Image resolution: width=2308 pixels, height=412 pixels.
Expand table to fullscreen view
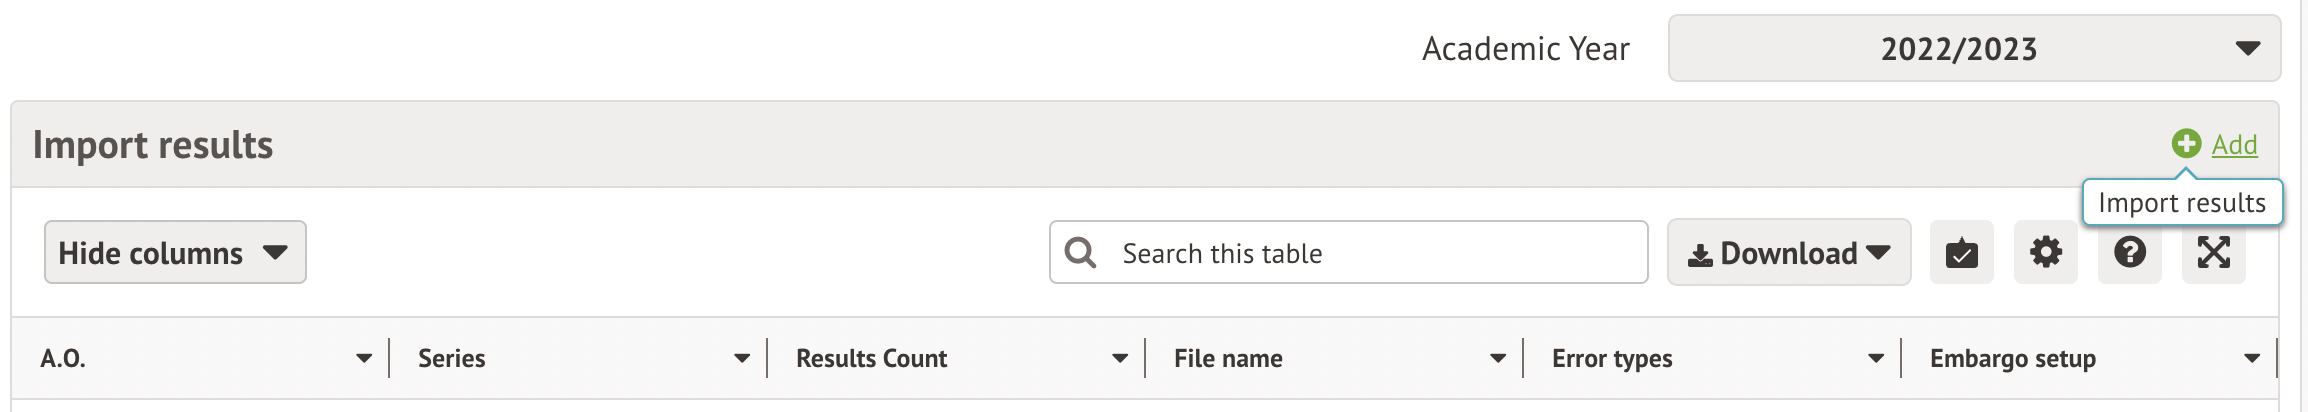[2213, 252]
